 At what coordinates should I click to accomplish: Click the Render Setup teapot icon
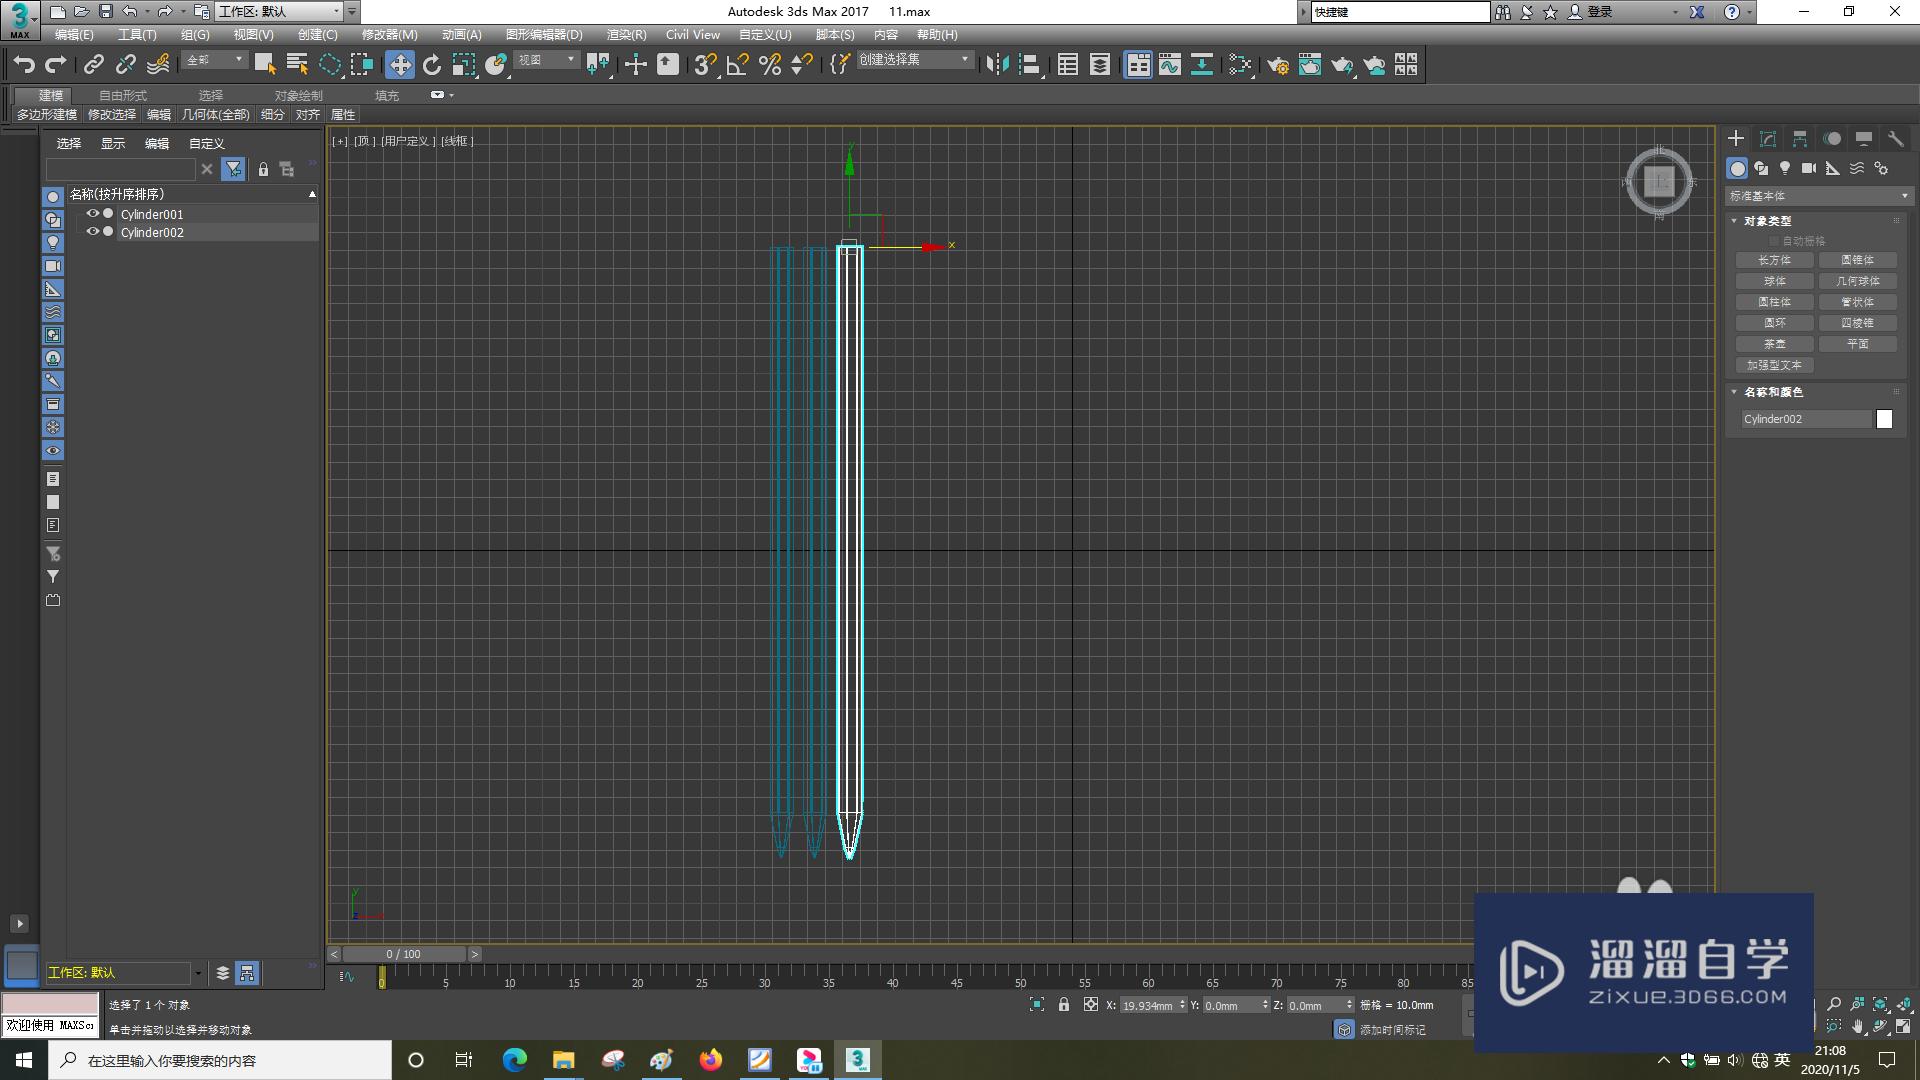click(x=1277, y=65)
